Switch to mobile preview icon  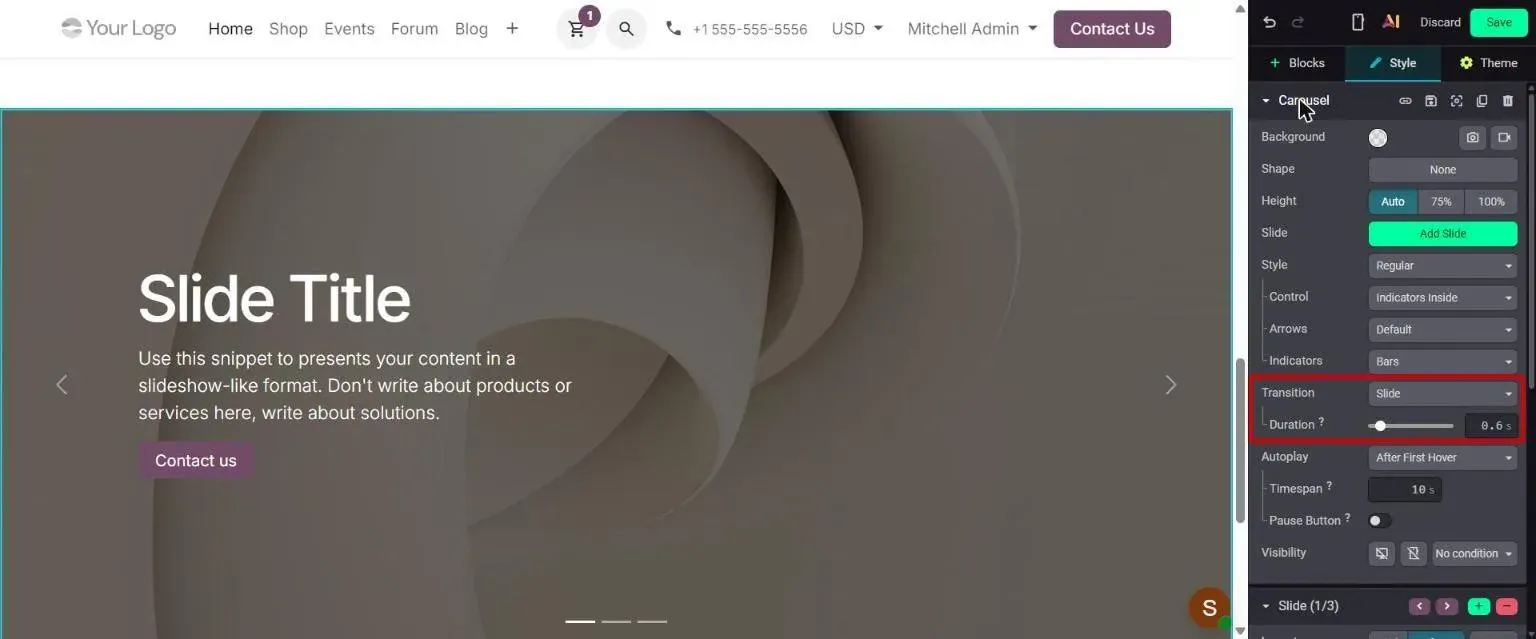click(1358, 22)
